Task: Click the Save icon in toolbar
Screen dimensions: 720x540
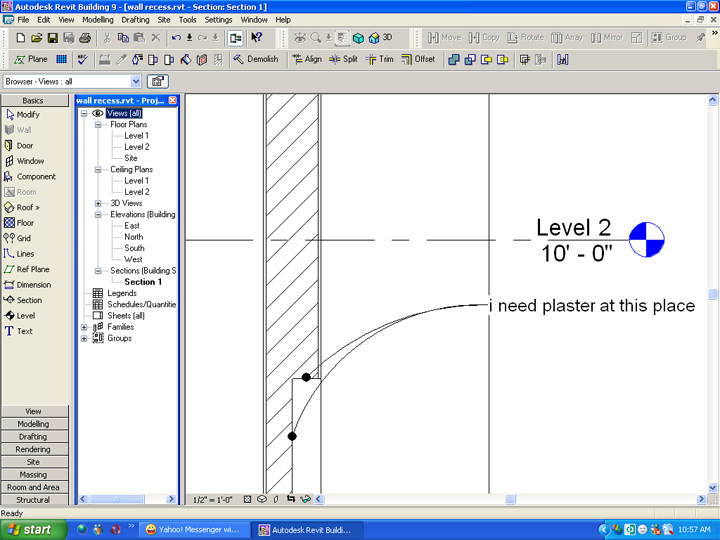Action: pos(53,38)
